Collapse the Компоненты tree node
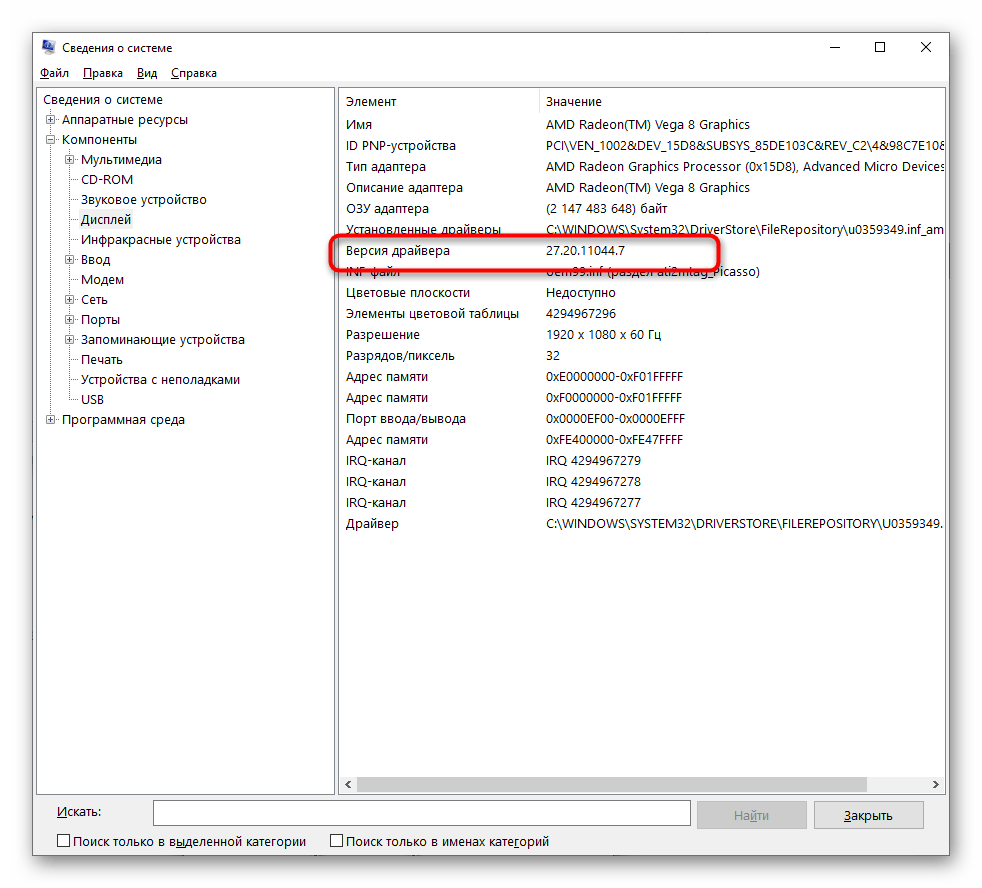The height and width of the screenshot is (888, 982). pos(51,140)
